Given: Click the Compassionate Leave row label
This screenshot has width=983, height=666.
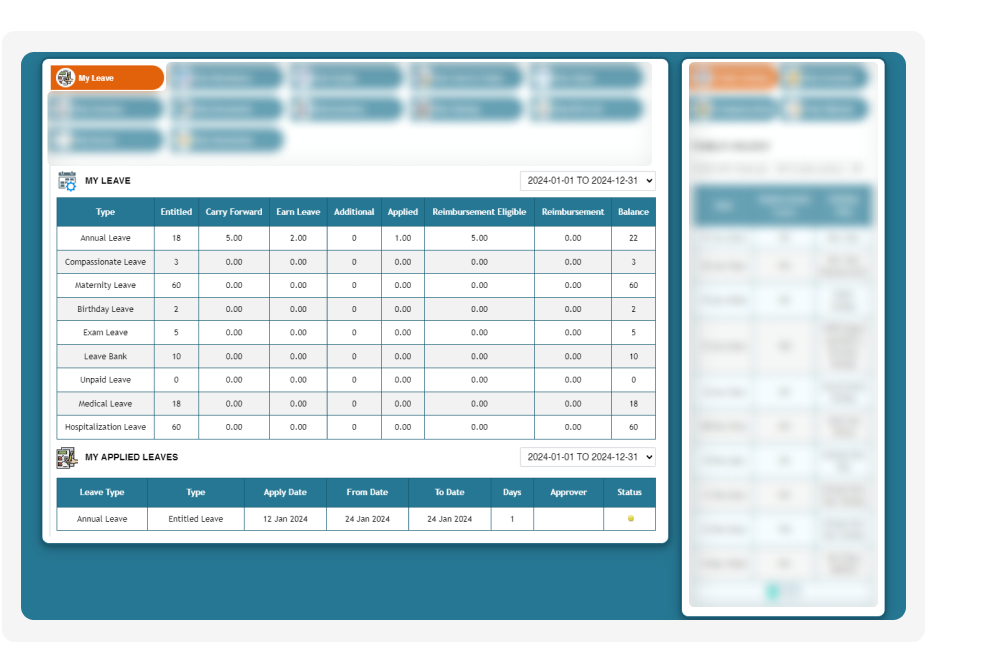Looking at the screenshot, I should point(106,262).
